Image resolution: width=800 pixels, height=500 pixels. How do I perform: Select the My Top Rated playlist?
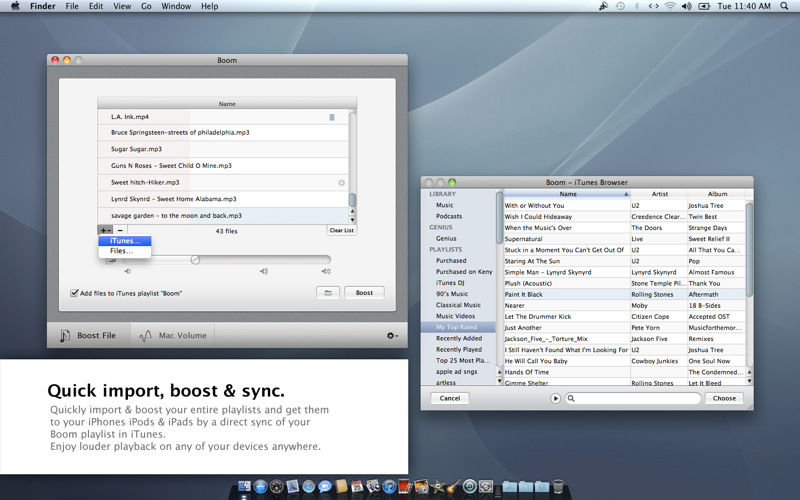pos(457,327)
